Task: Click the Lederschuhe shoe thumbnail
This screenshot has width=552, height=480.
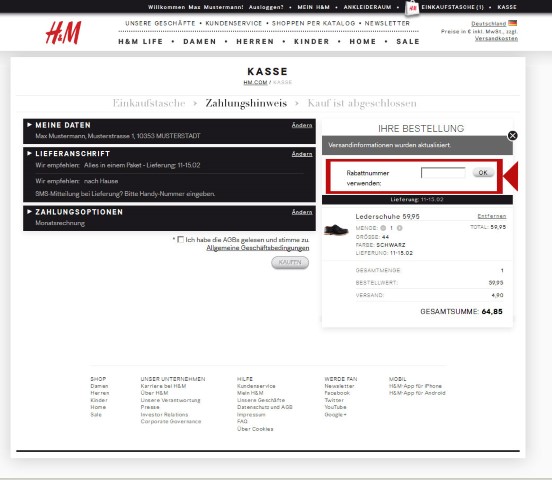Action: pos(336,230)
